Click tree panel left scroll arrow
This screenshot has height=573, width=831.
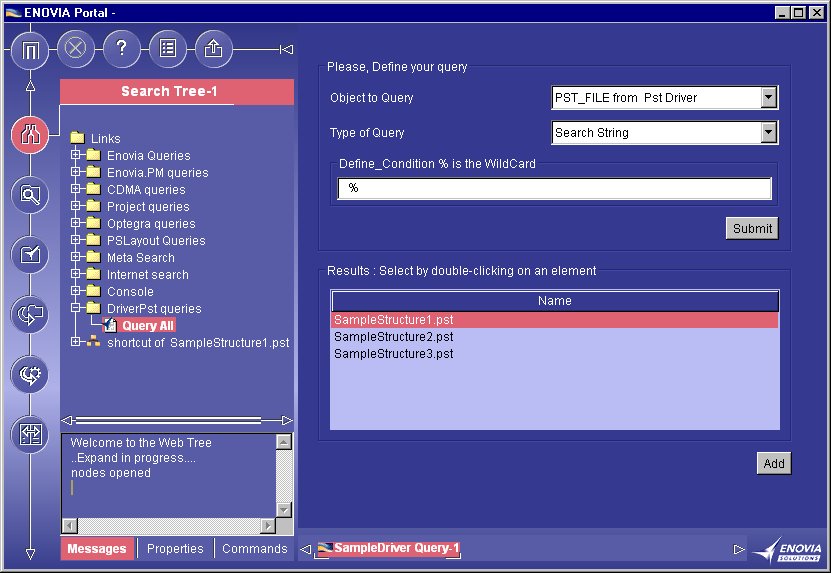click(x=67, y=420)
